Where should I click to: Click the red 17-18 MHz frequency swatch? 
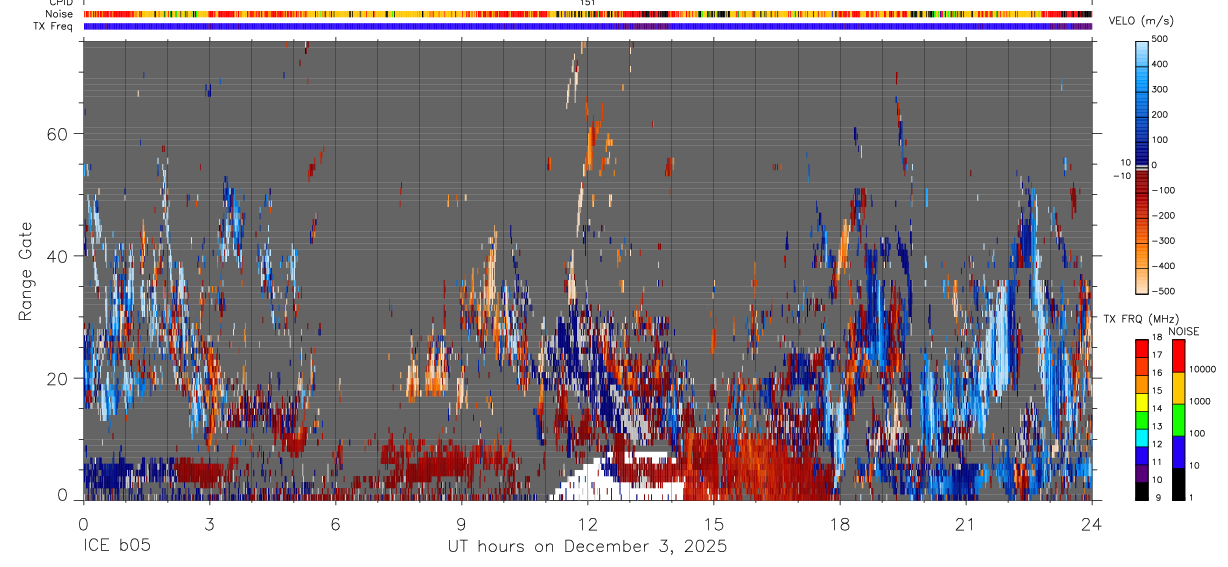click(1142, 347)
